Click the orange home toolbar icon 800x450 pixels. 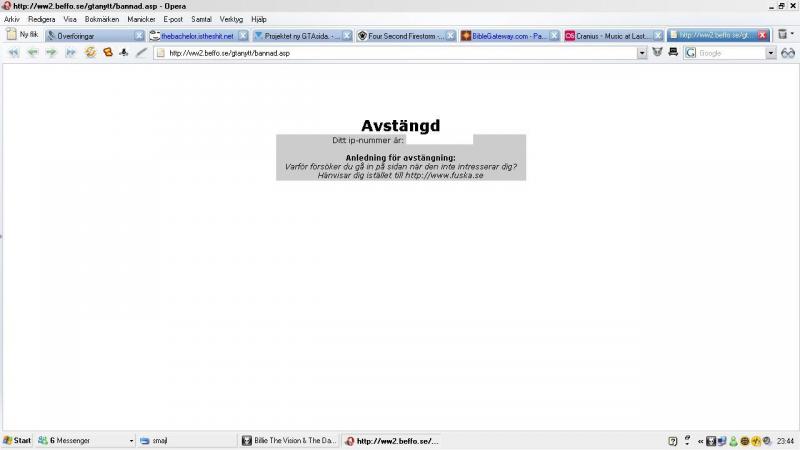click(108, 52)
